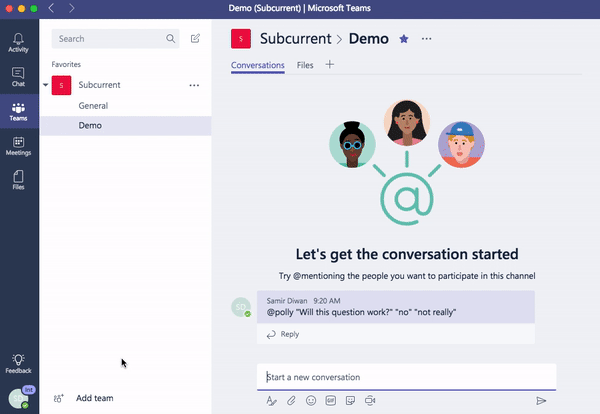Click the Favorites section label

[66, 64]
